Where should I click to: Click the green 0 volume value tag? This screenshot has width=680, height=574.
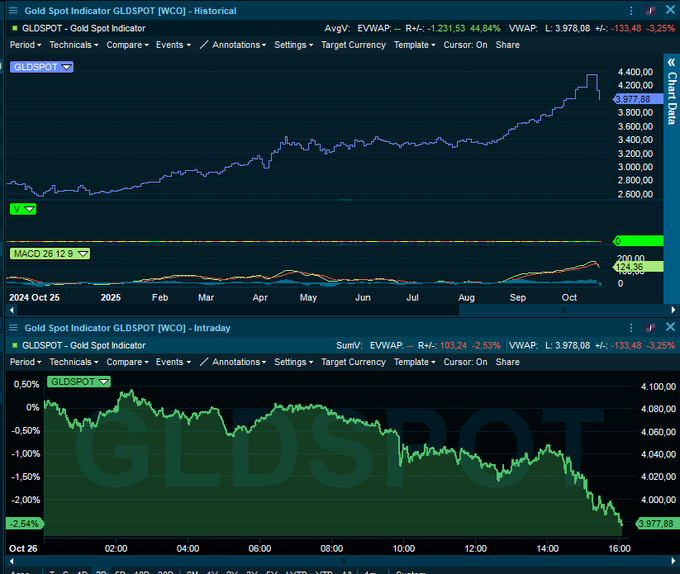[x=638, y=241]
